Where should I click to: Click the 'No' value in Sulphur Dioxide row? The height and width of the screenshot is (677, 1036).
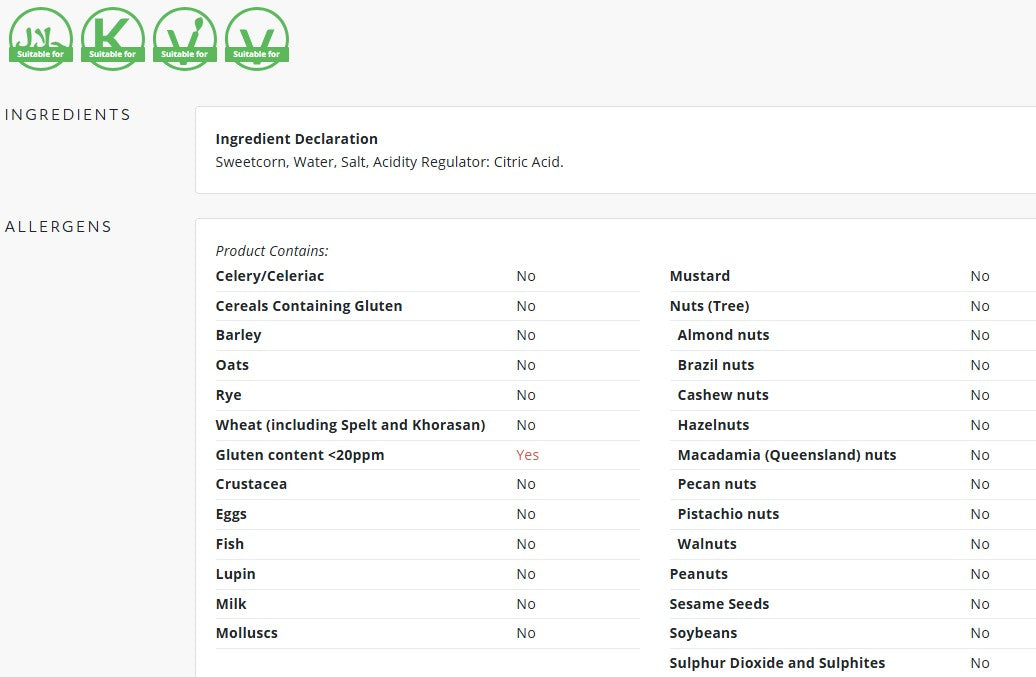(980, 663)
